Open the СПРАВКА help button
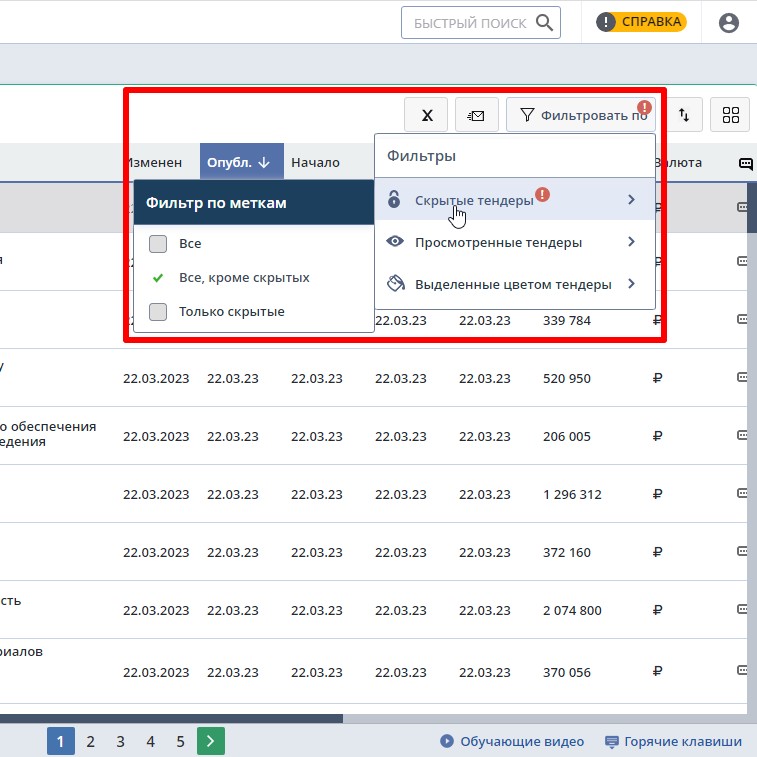Viewport: 757px width, 757px height. [641, 22]
